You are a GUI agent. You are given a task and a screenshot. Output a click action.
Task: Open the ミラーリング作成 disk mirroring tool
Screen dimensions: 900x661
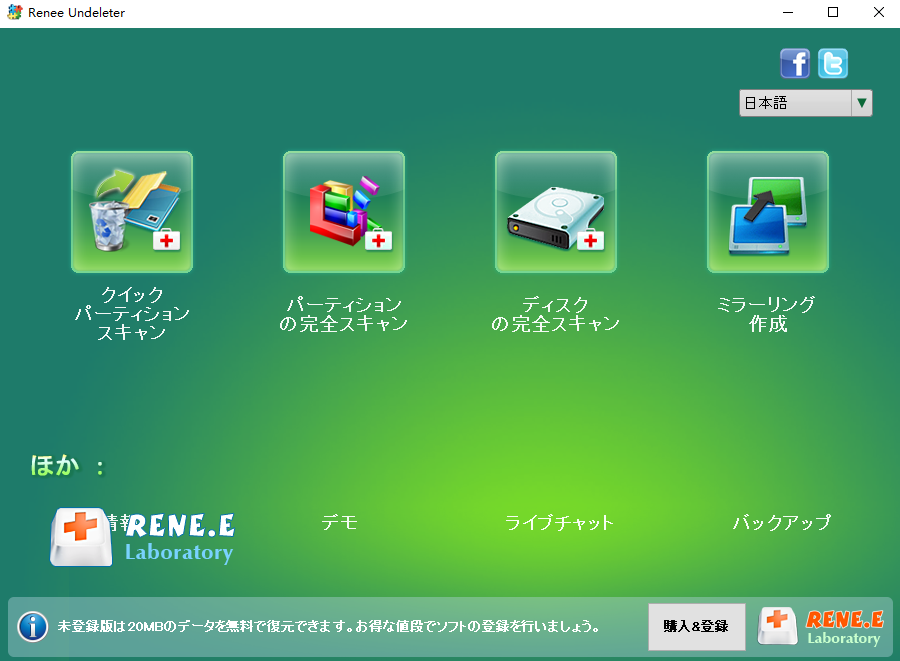[x=767, y=211]
